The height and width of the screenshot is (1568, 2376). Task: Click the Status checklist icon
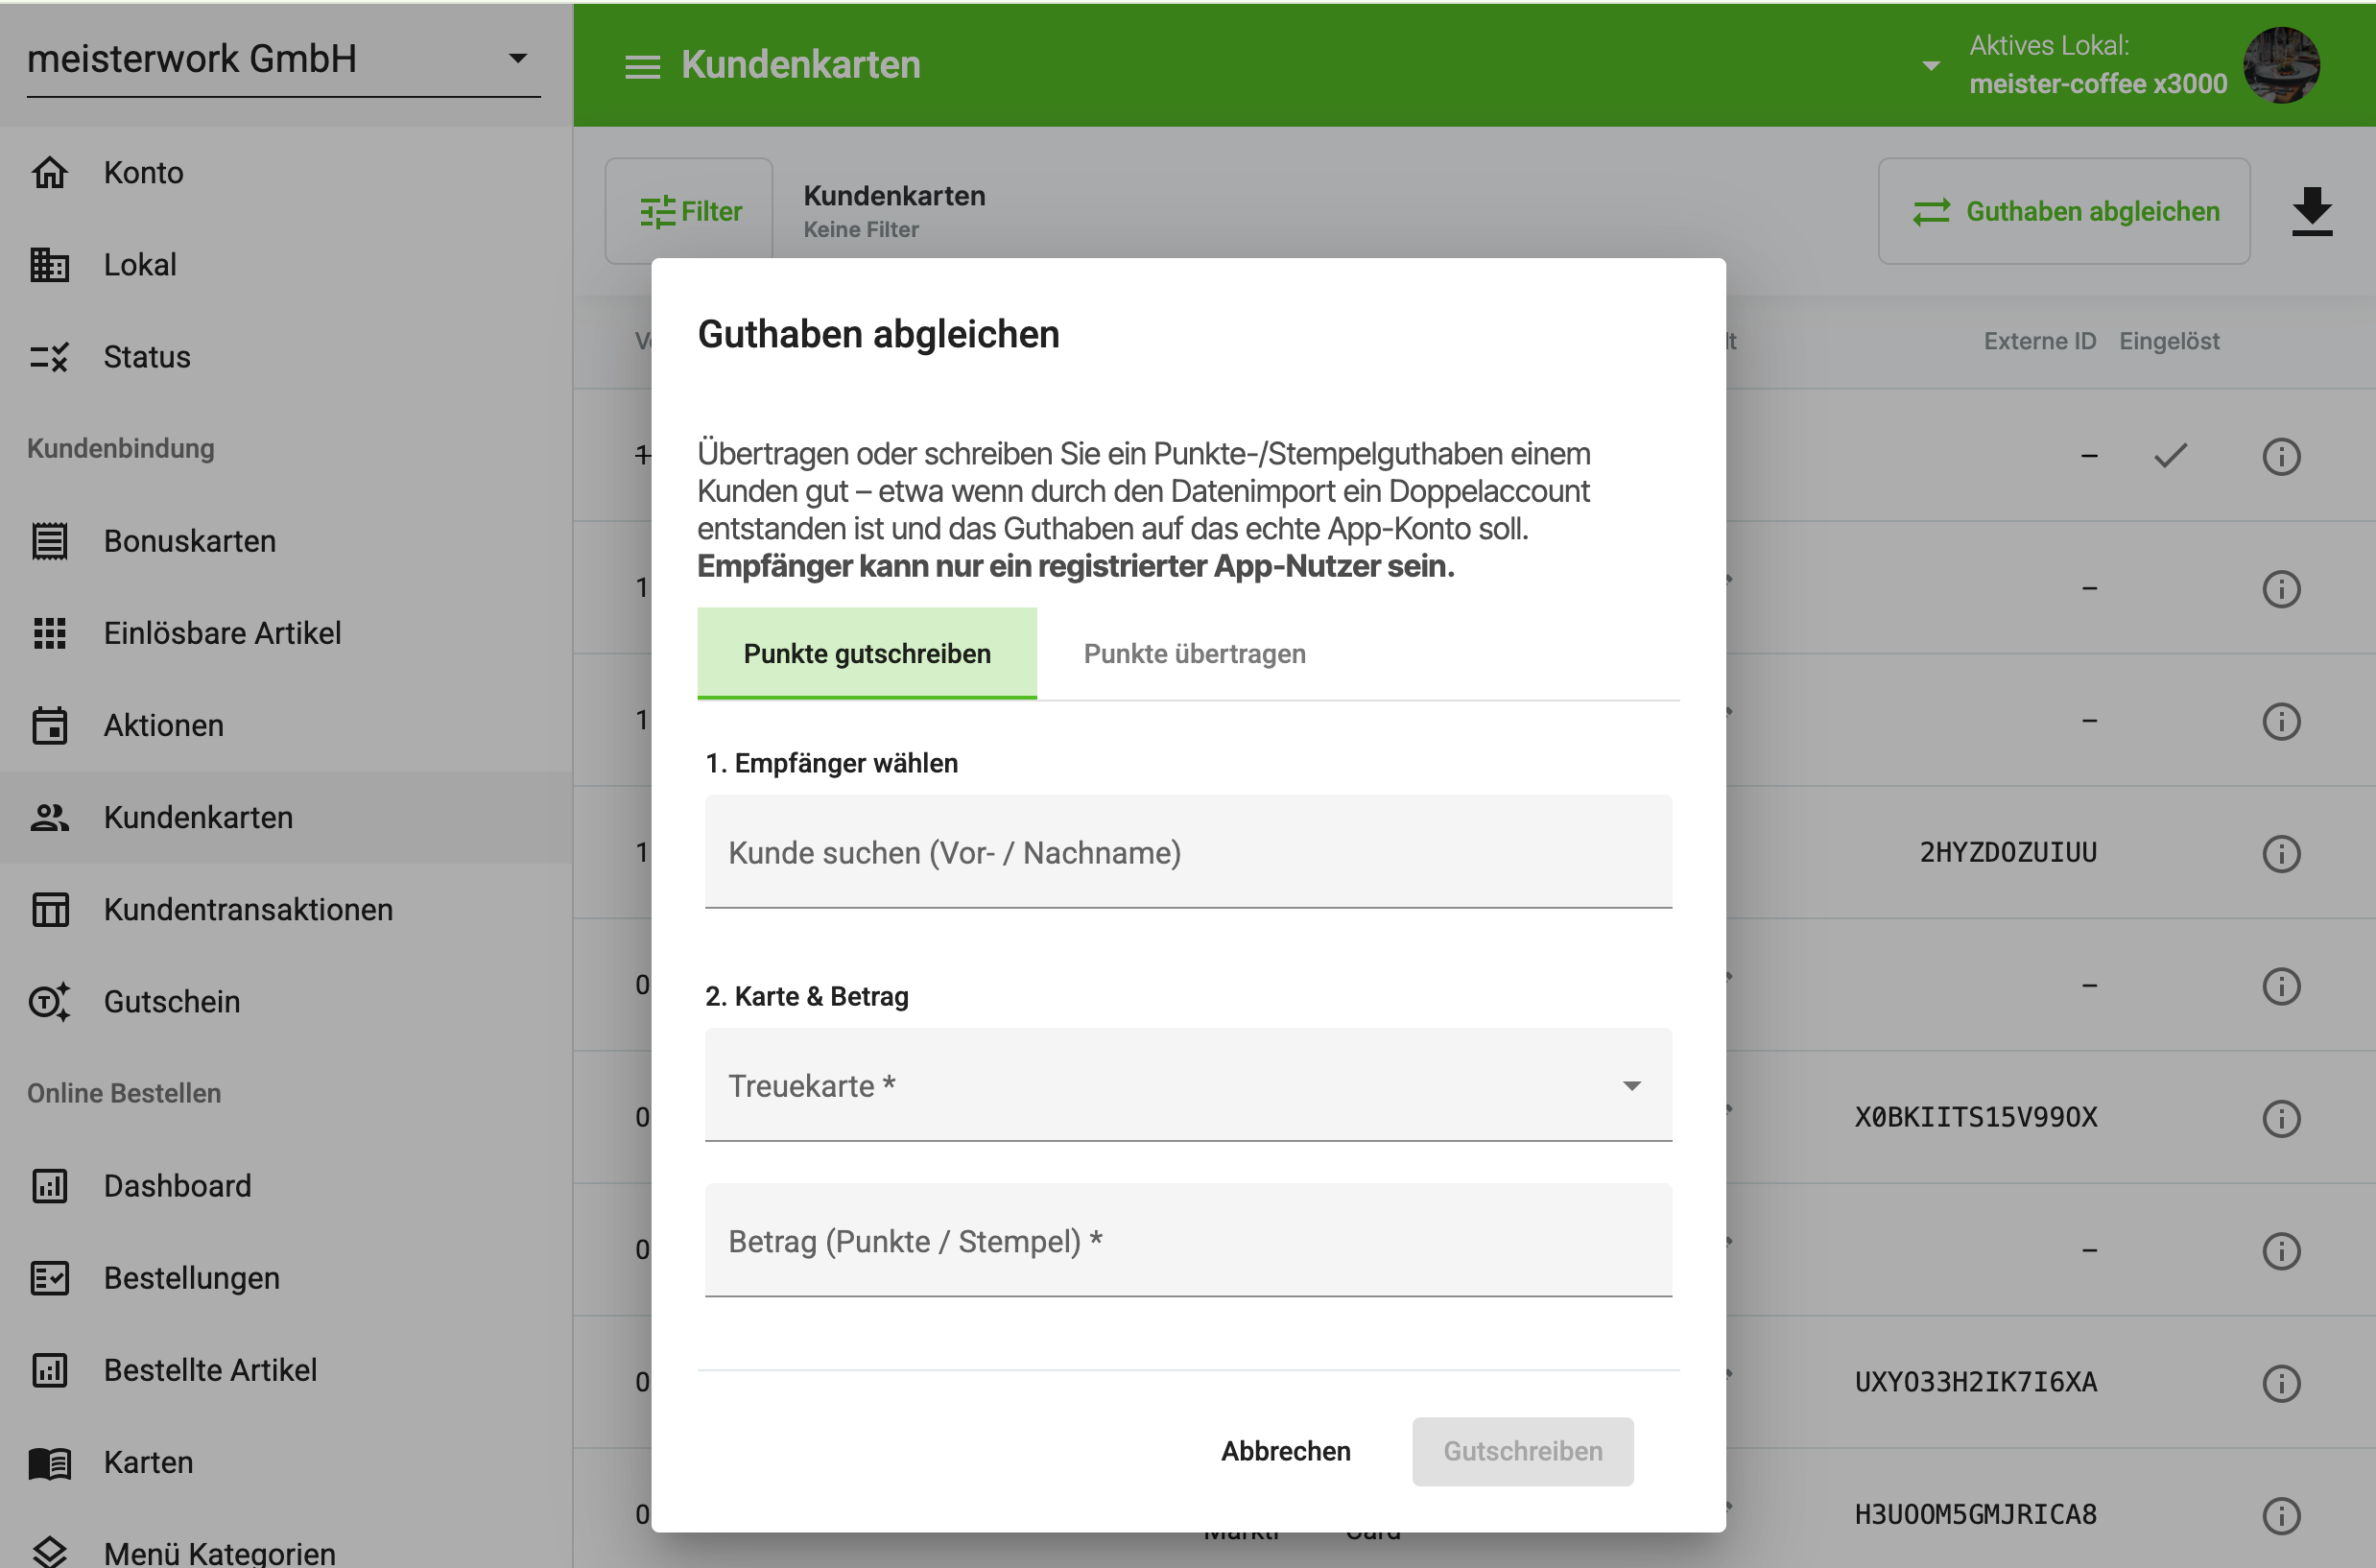pyautogui.click(x=49, y=357)
